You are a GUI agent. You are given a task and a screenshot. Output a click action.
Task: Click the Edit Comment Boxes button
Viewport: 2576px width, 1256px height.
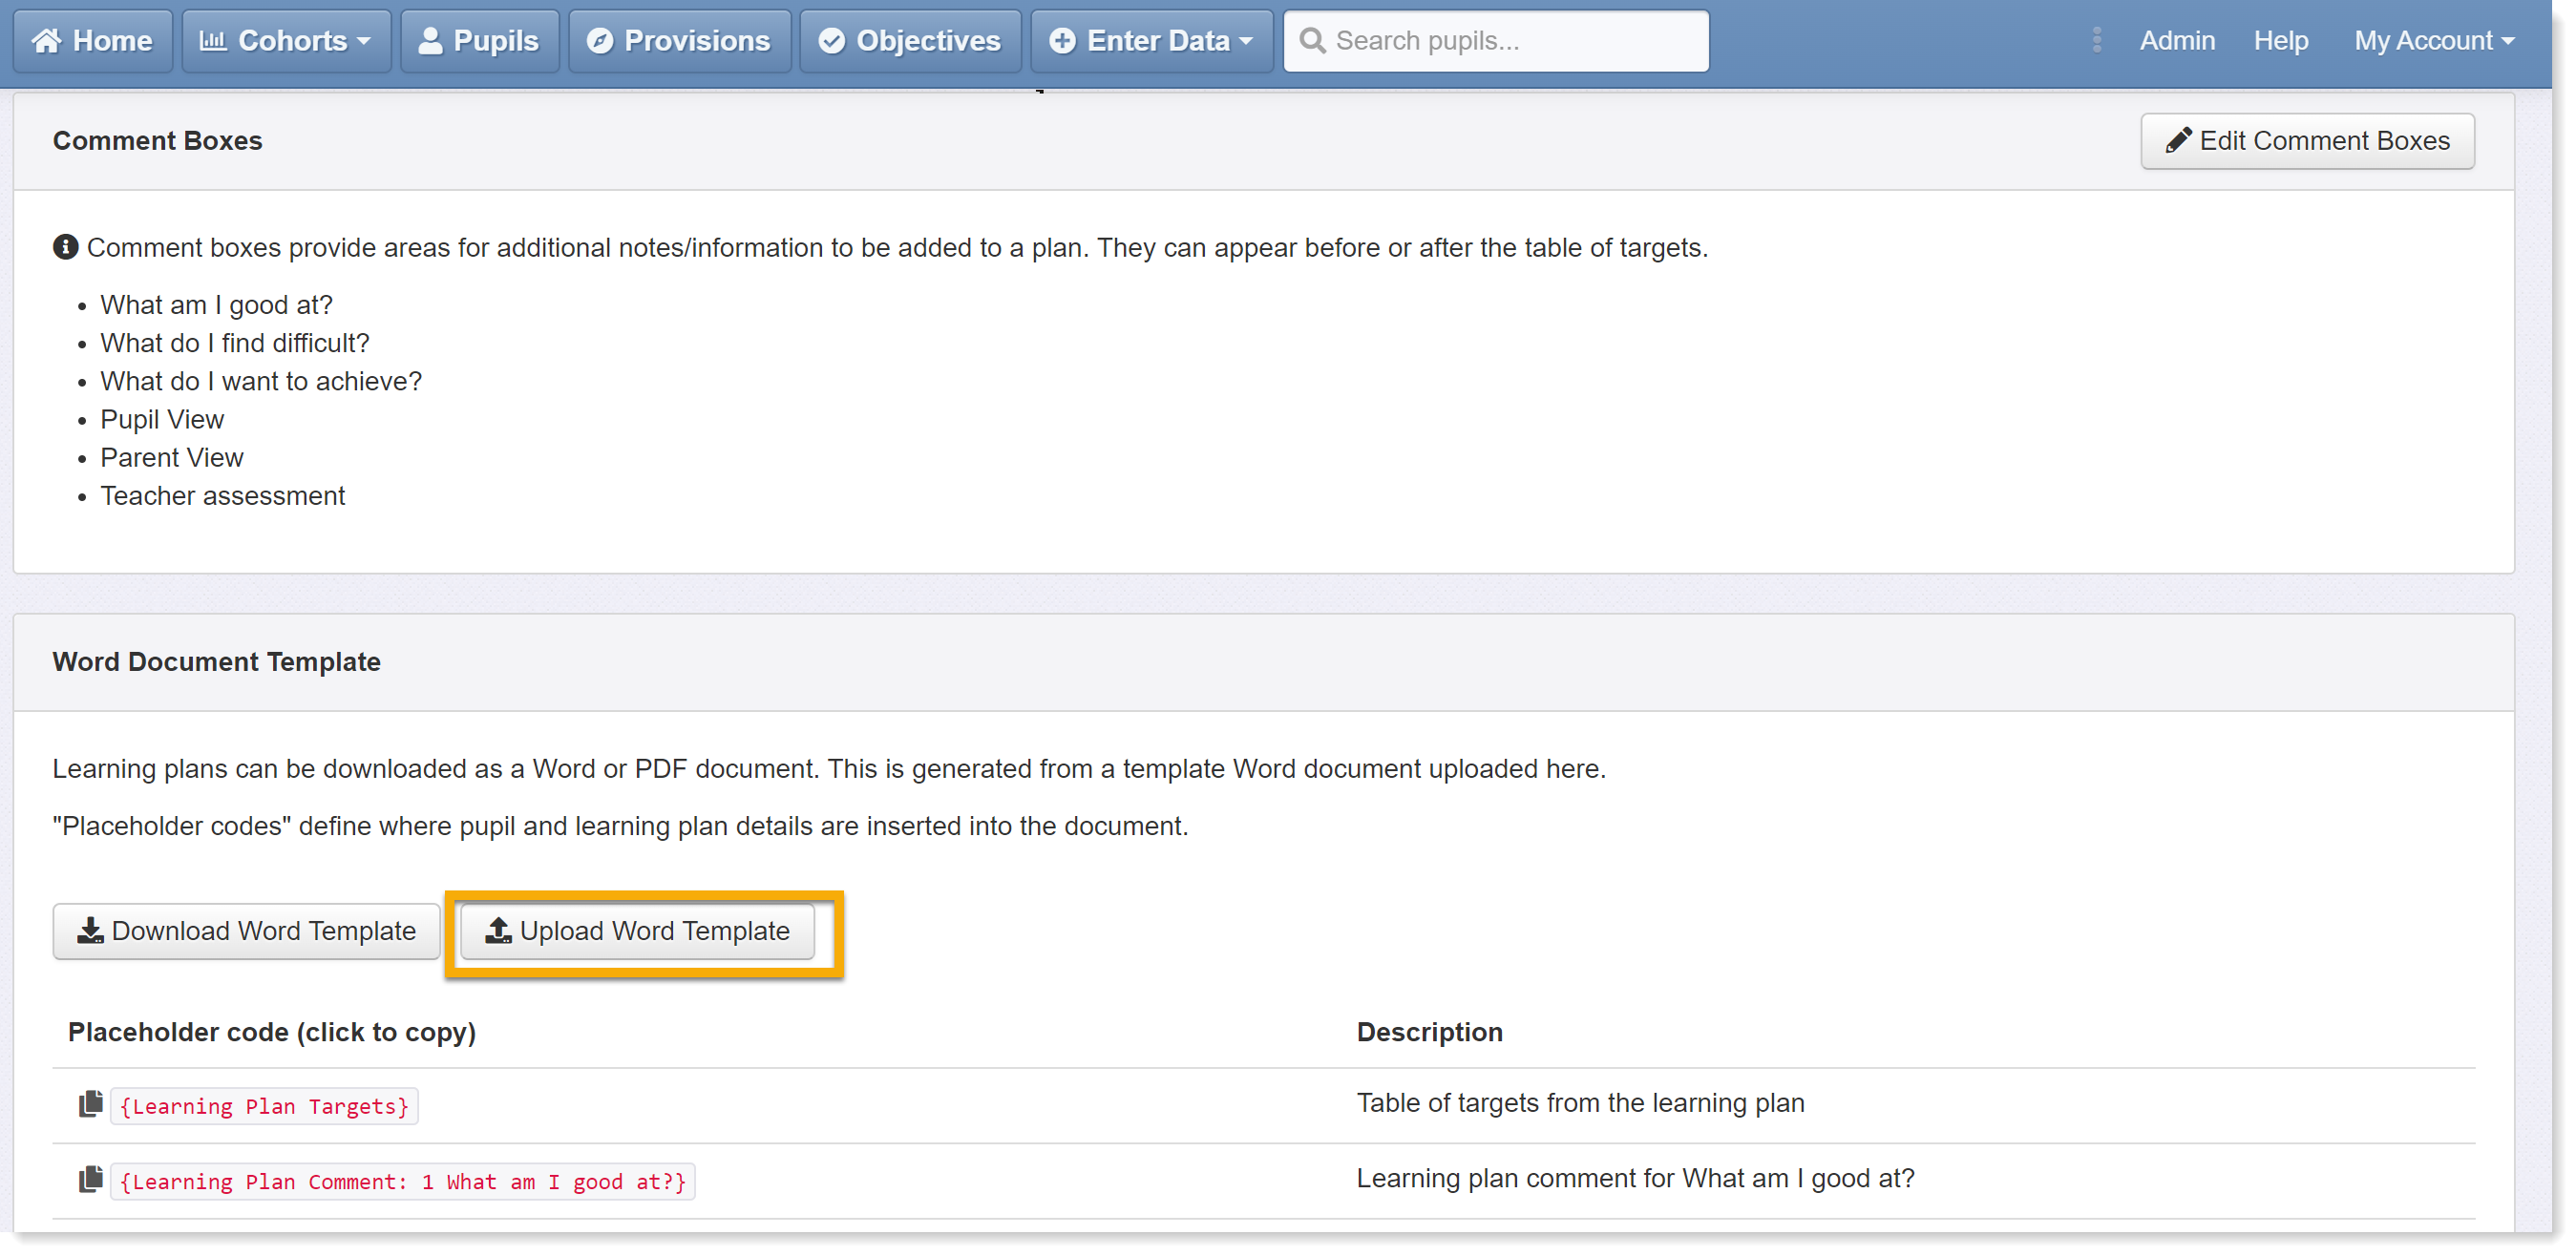(2307, 141)
